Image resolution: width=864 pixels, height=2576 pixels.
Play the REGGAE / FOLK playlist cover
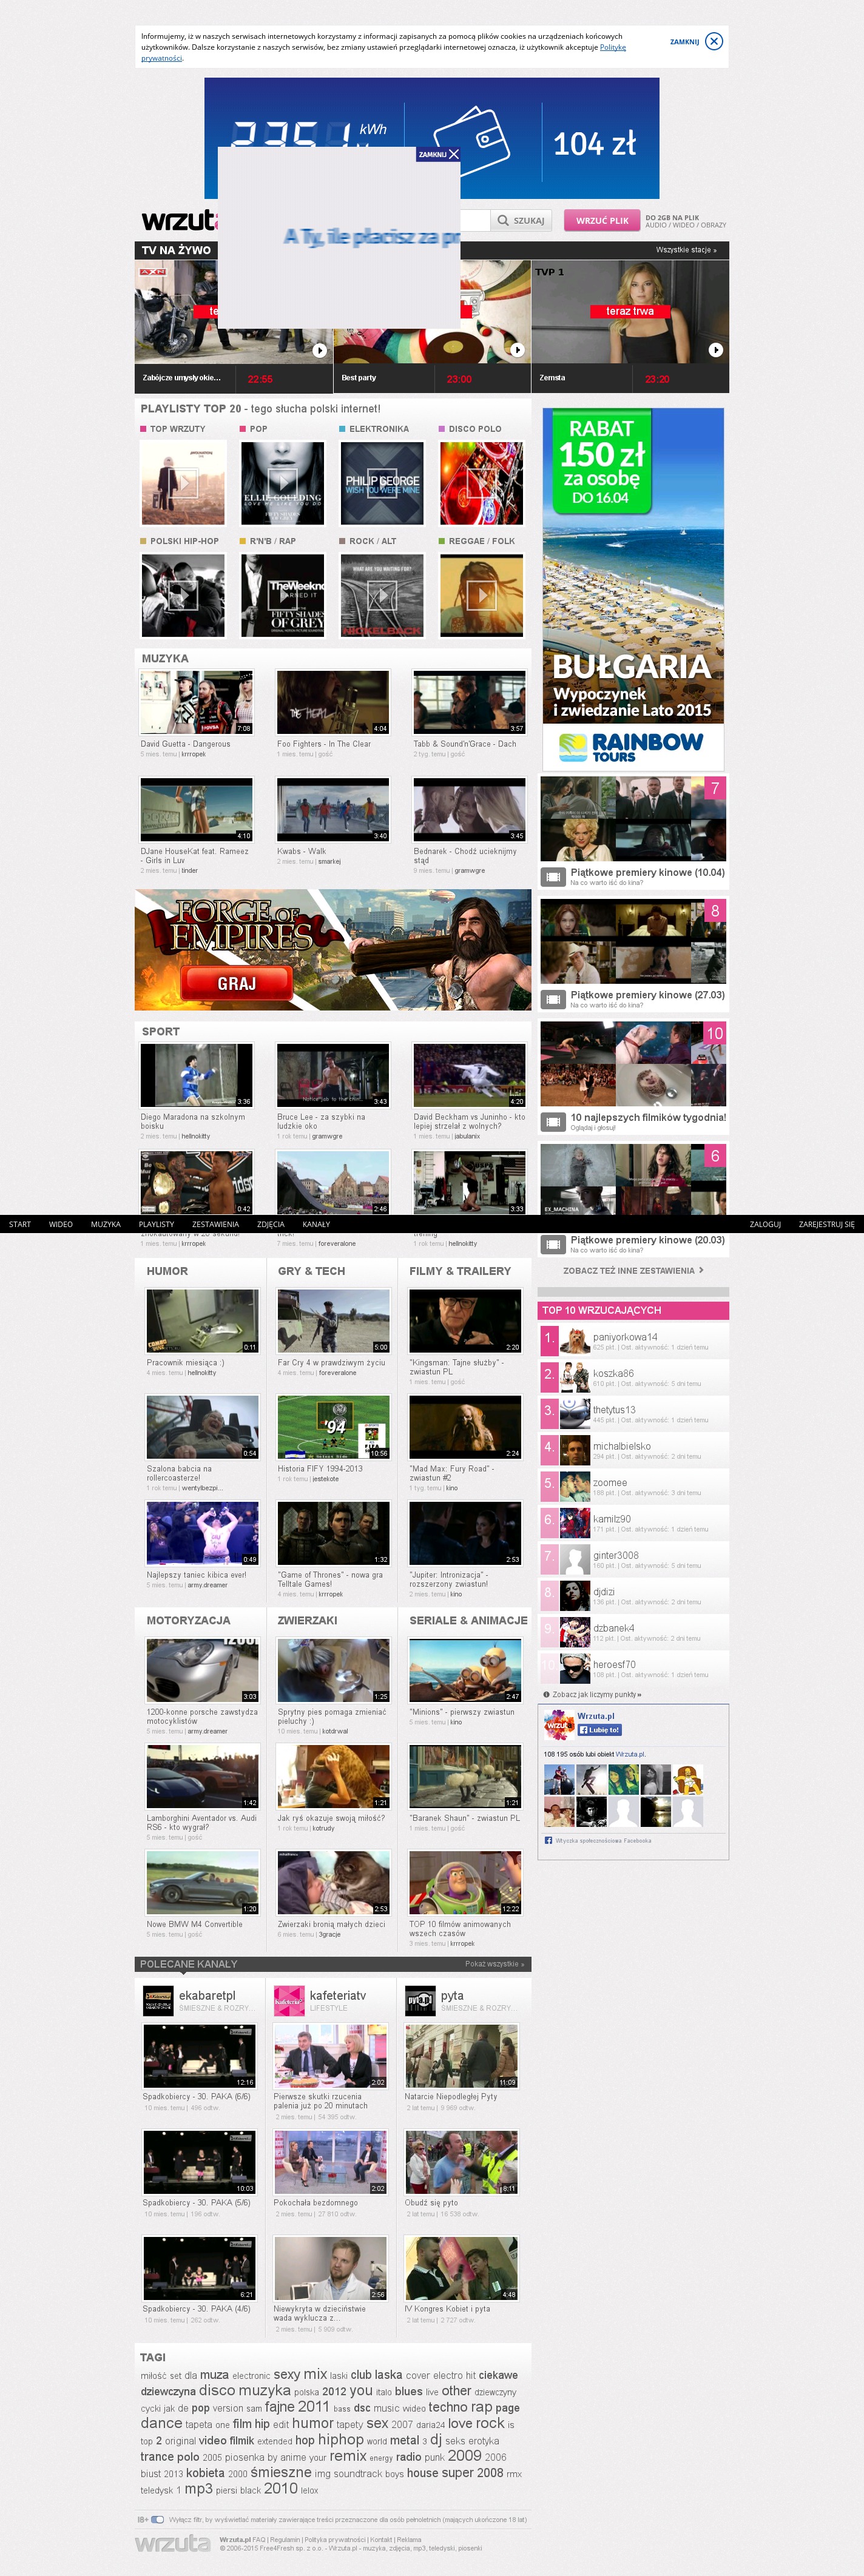tap(481, 596)
